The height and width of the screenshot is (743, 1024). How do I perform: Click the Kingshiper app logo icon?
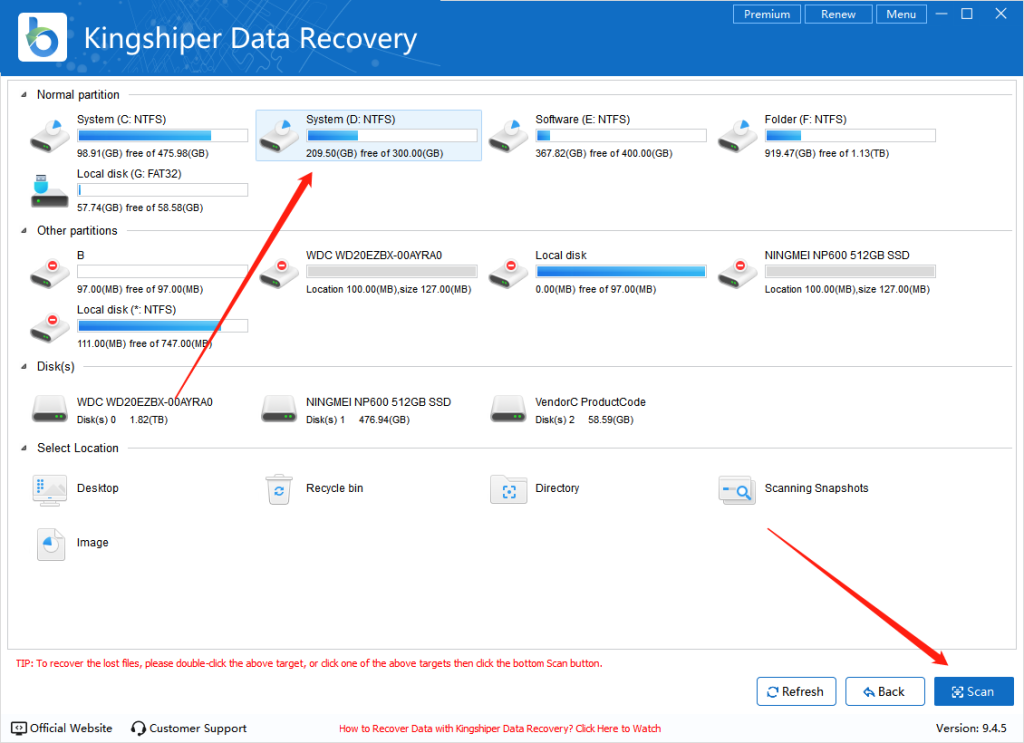(42, 38)
